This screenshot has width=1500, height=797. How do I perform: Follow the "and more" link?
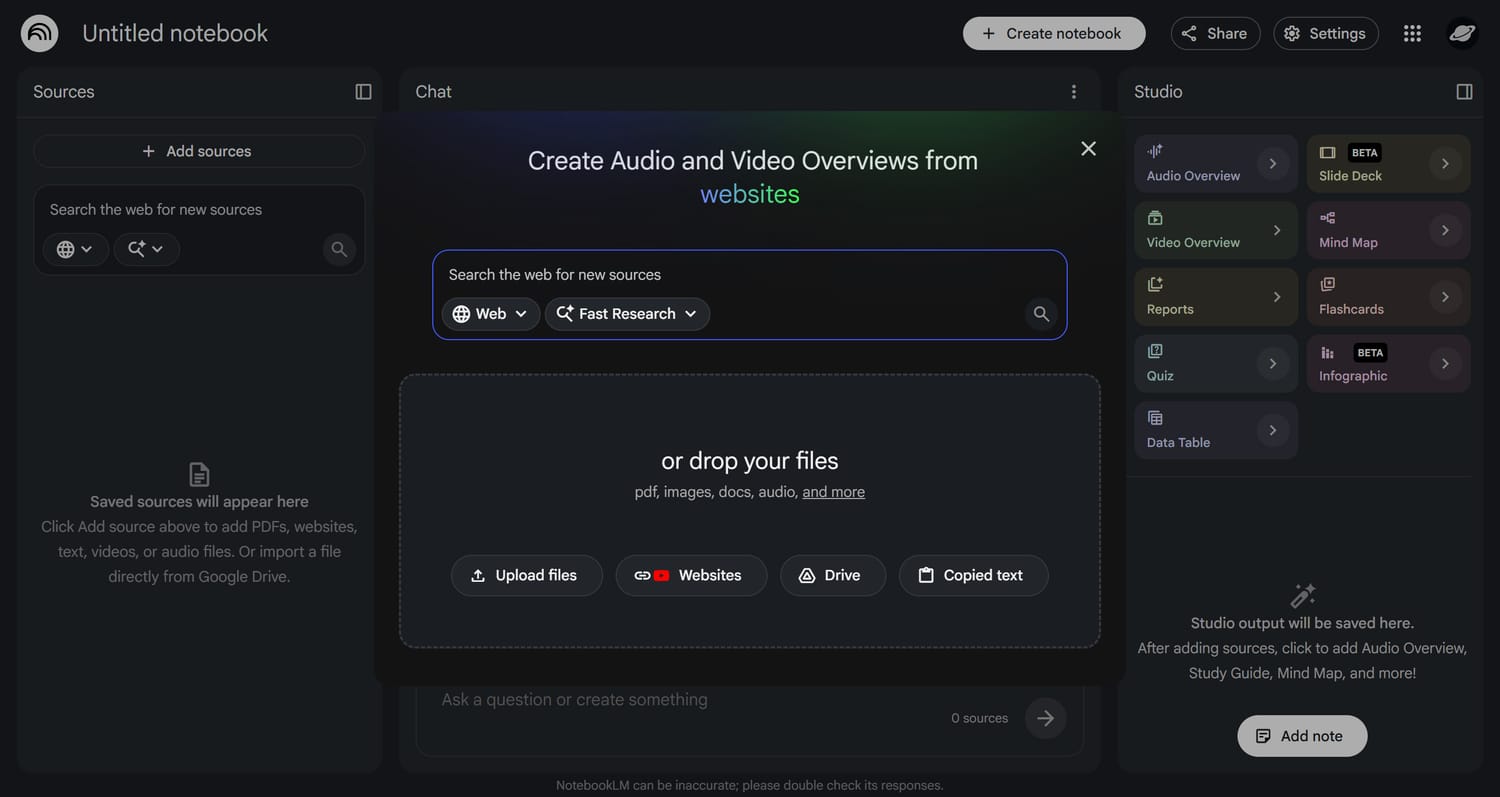pos(833,492)
